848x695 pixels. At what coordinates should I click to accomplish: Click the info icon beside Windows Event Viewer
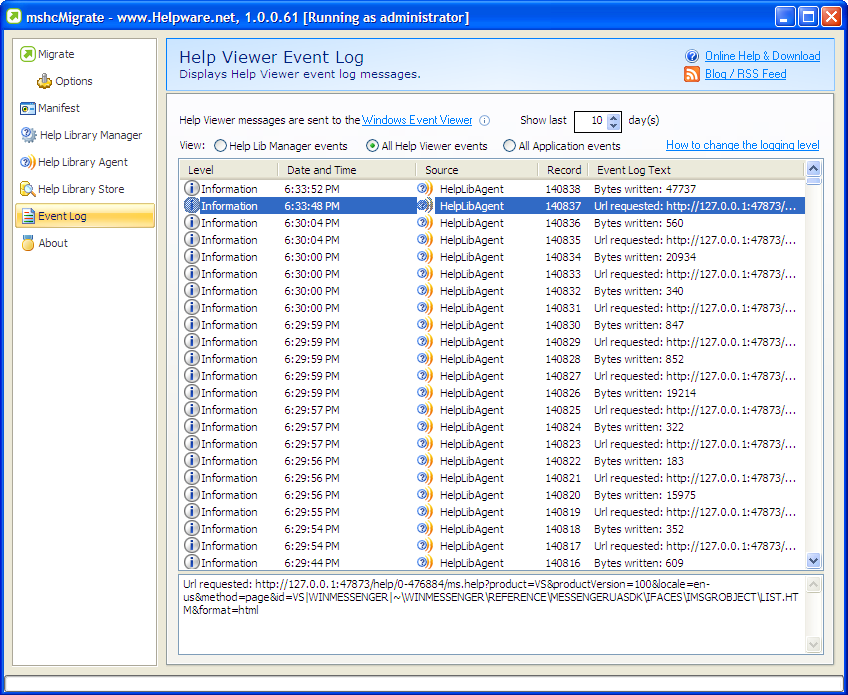(484, 120)
